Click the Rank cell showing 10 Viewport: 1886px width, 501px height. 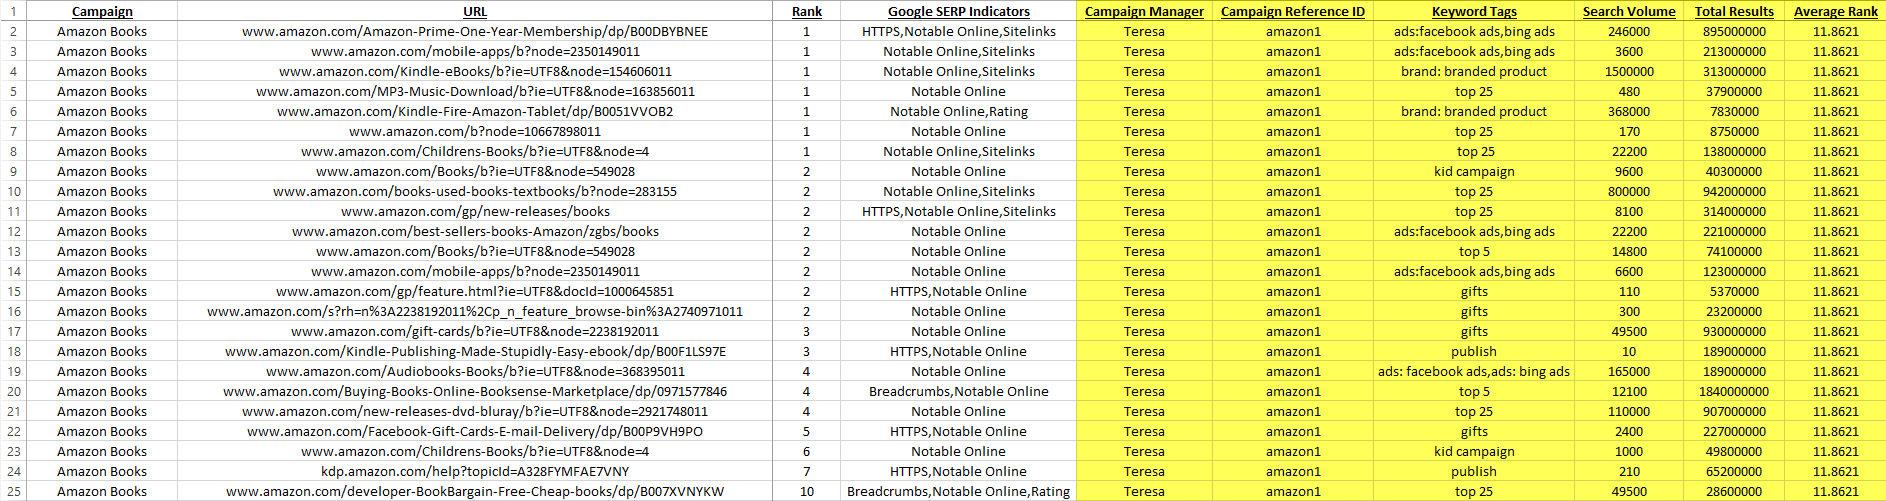[x=807, y=491]
